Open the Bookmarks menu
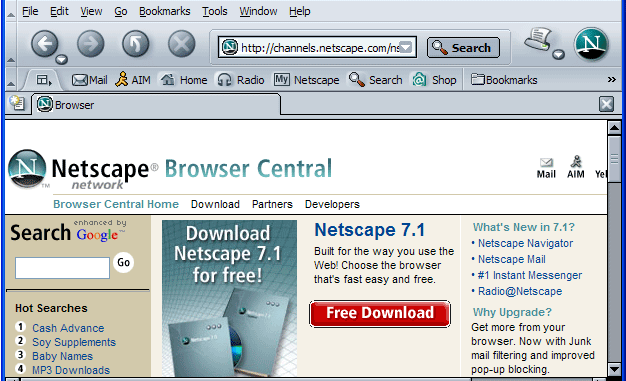The image size is (626, 381). tap(164, 11)
